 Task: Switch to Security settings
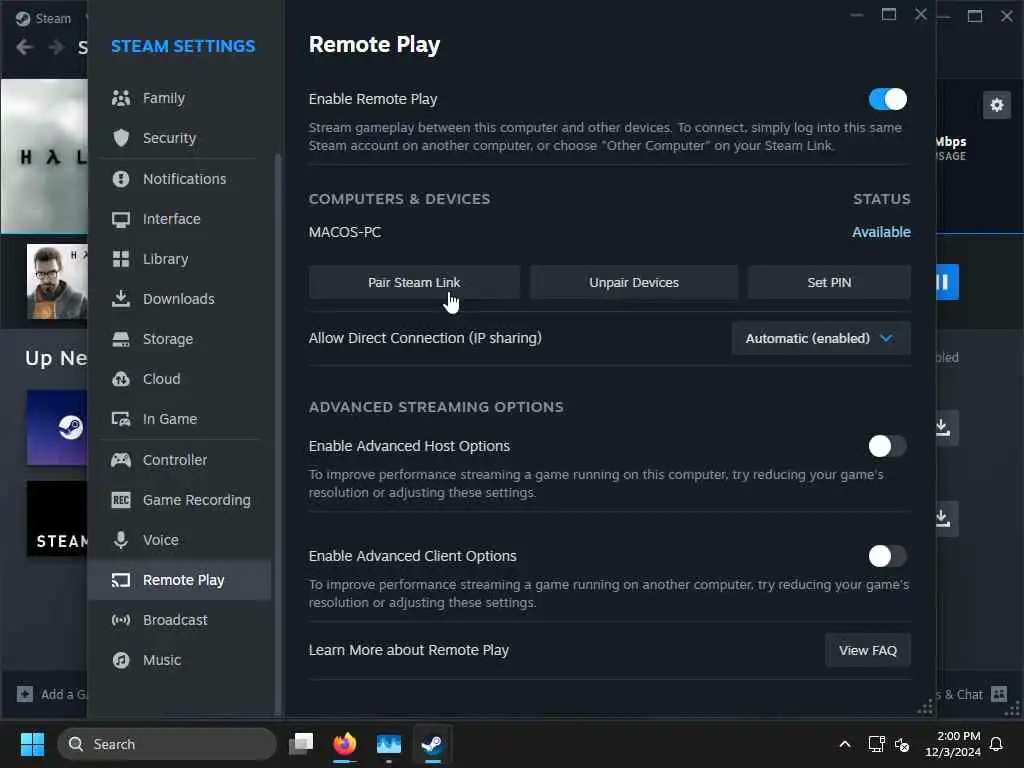[x=180, y=138]
